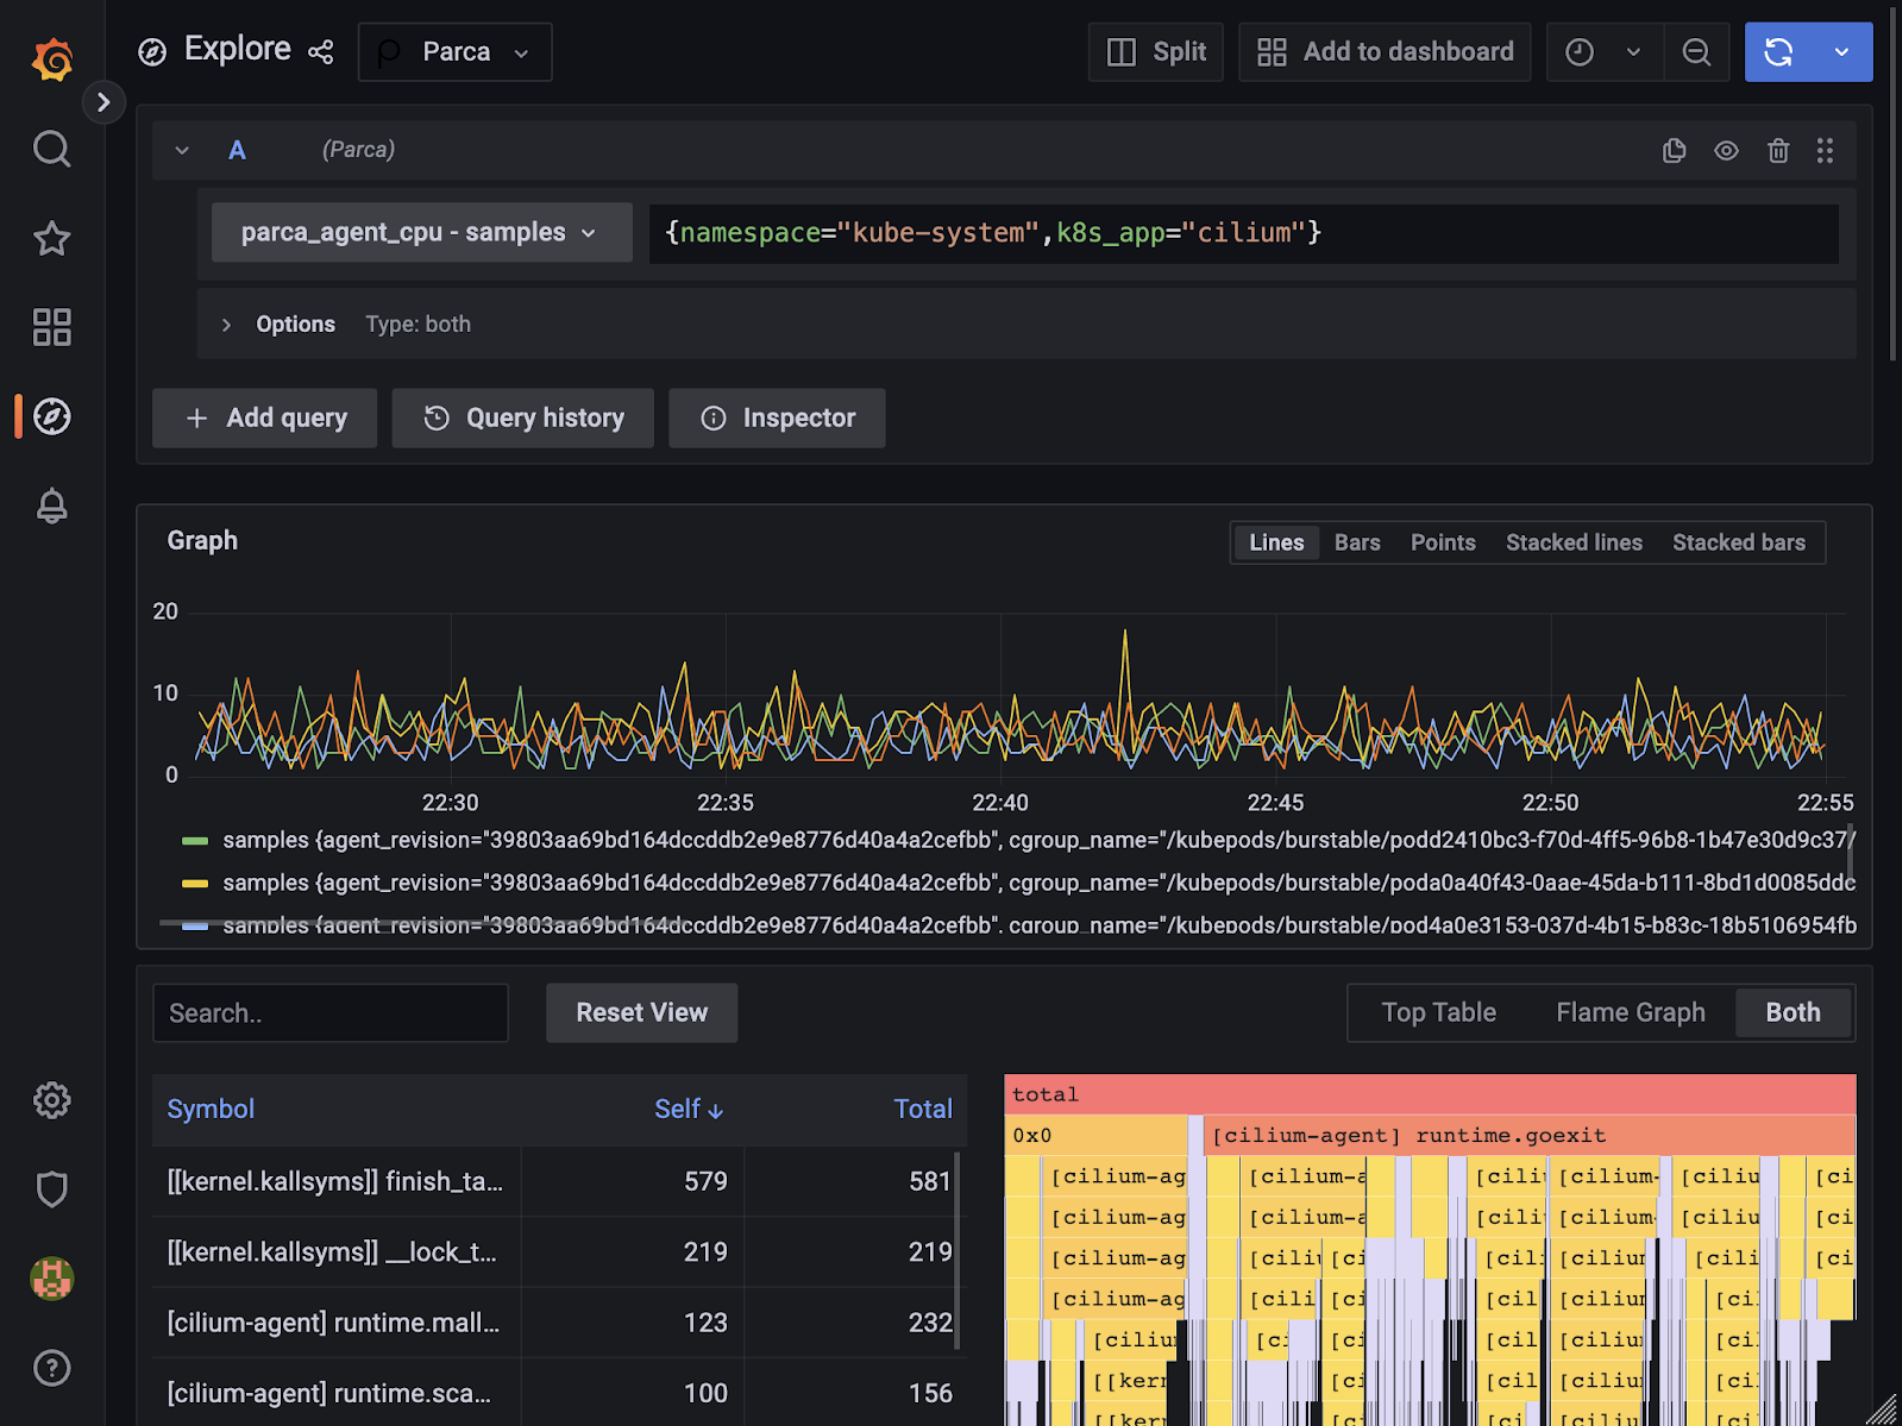Open the time picker clock icon
The image size is (1902, 1426).
(1579, 52)
